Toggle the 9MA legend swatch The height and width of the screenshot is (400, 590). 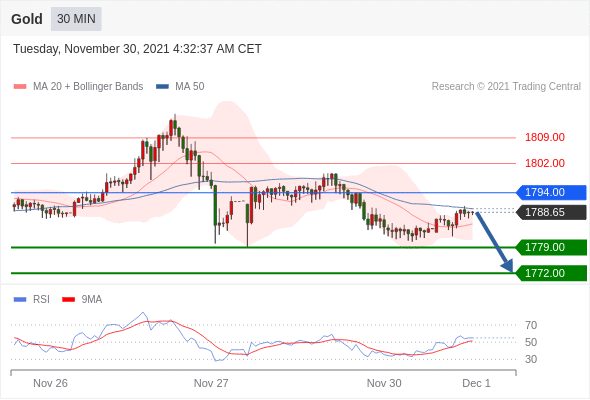pyautogui.click(x=68, y=300)
